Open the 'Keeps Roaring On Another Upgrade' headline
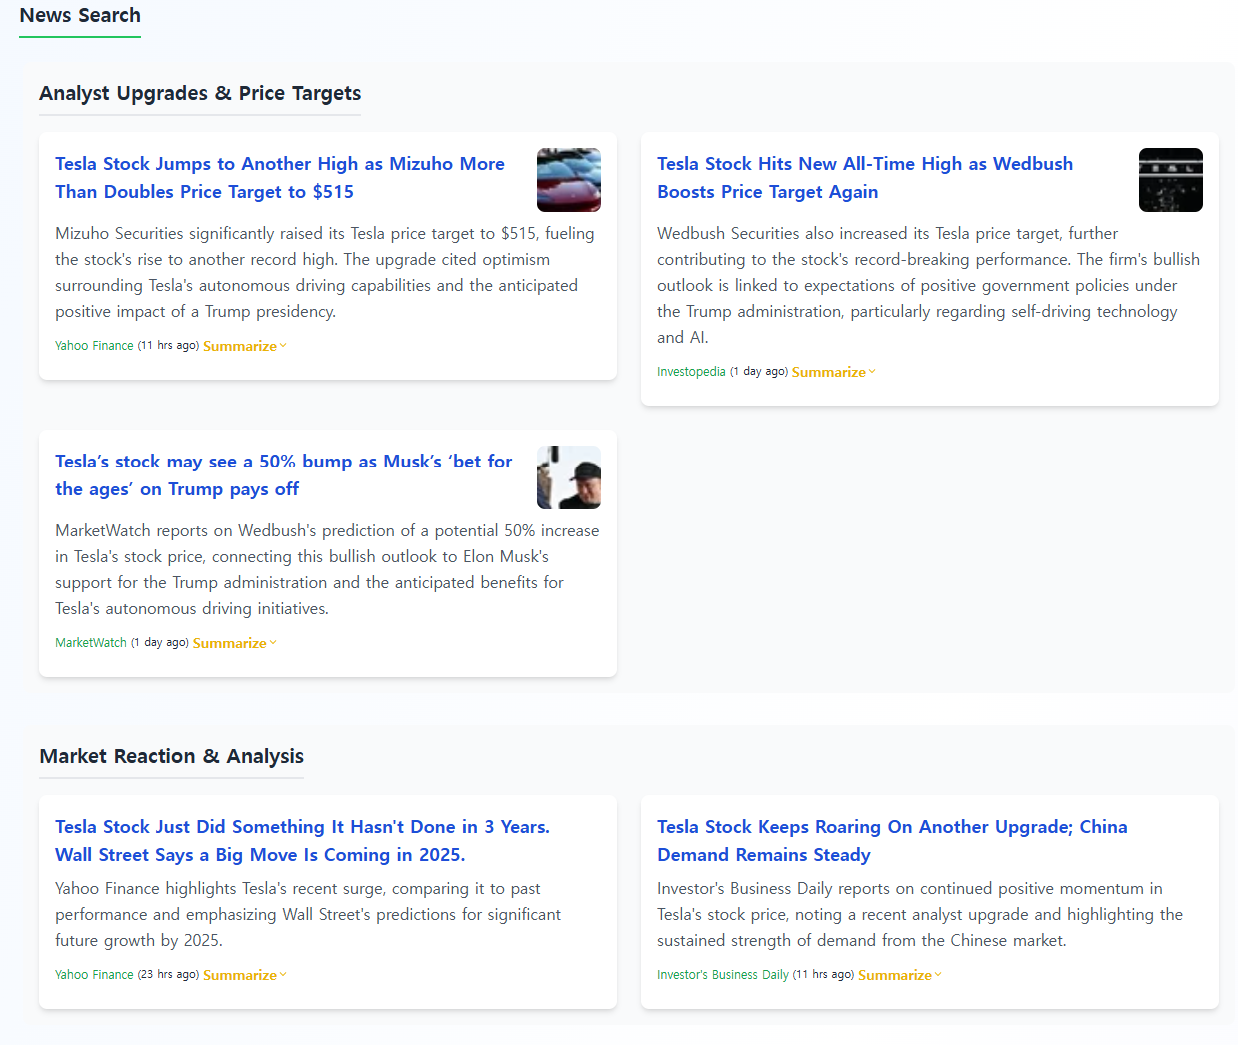This screenshot has height=1045, width=1238. point(892,841)
